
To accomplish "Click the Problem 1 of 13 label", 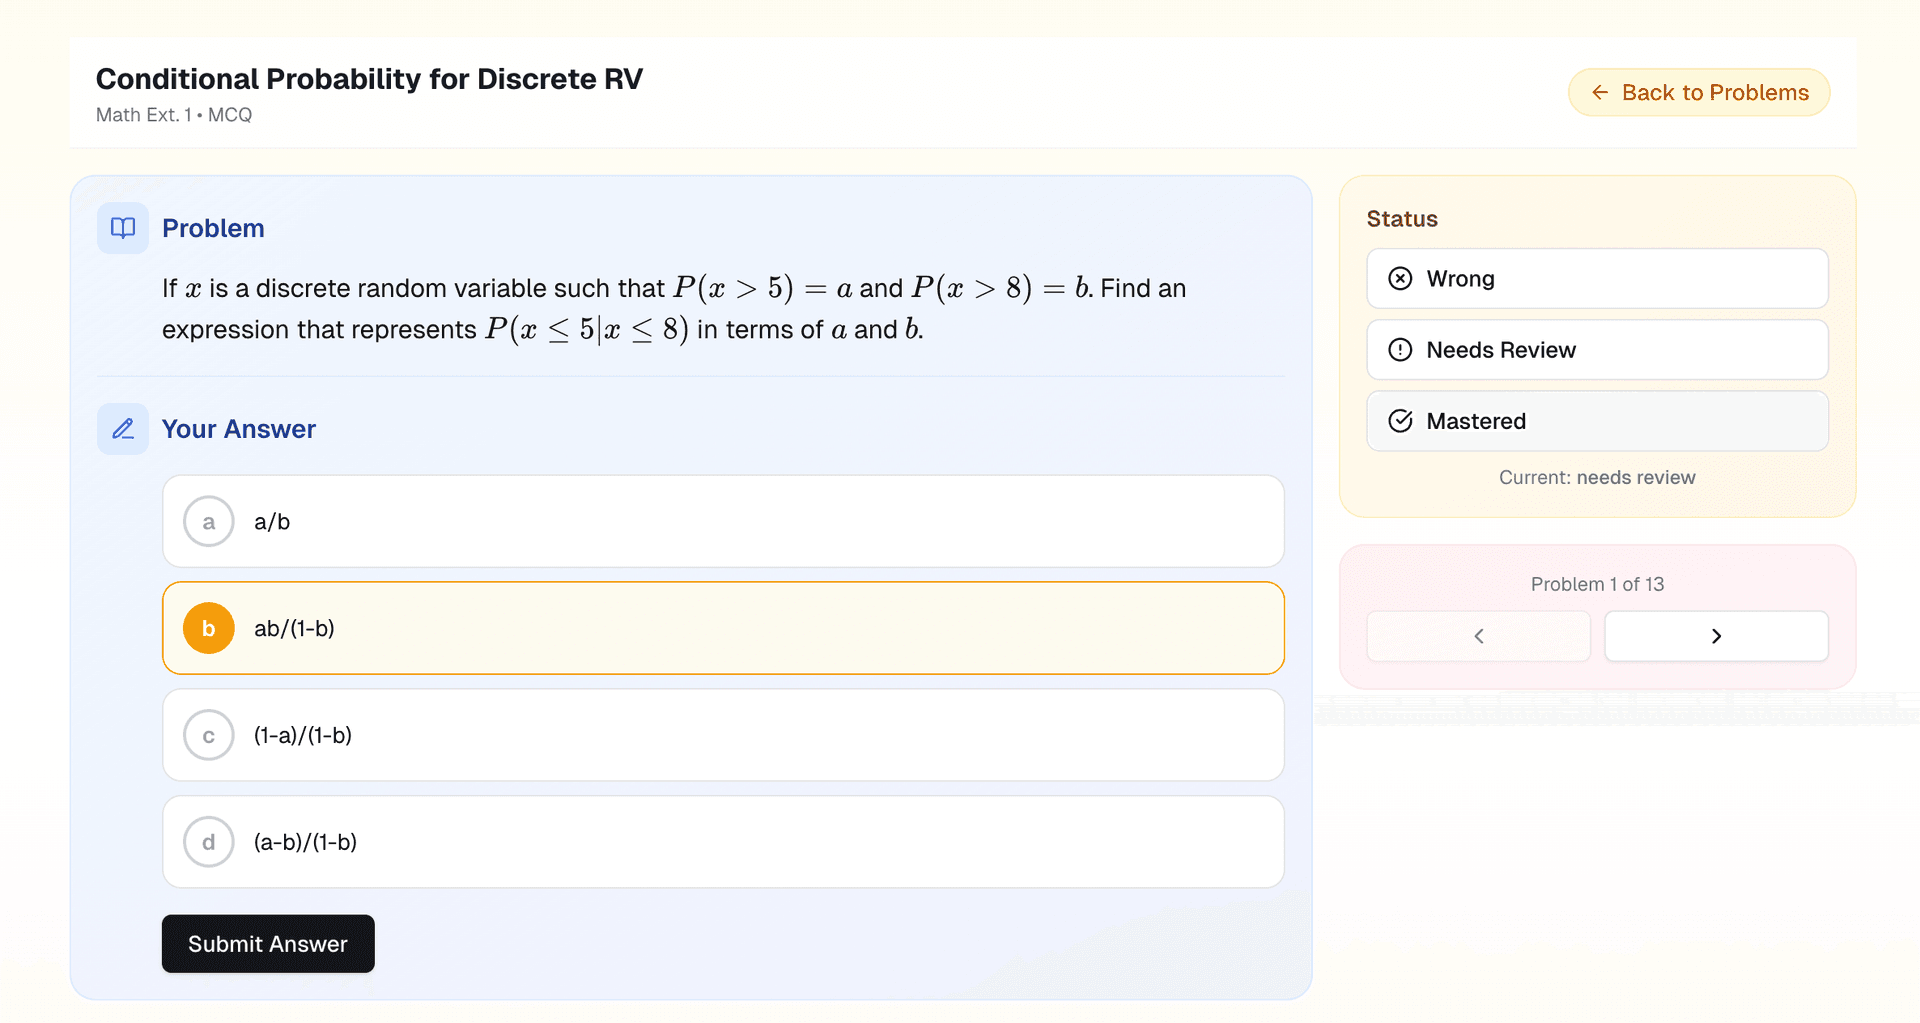I will click(1597, 584).
